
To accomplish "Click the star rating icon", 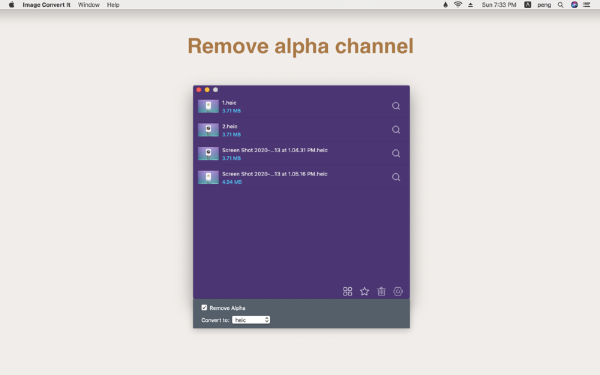I will (x=364, y=292).
